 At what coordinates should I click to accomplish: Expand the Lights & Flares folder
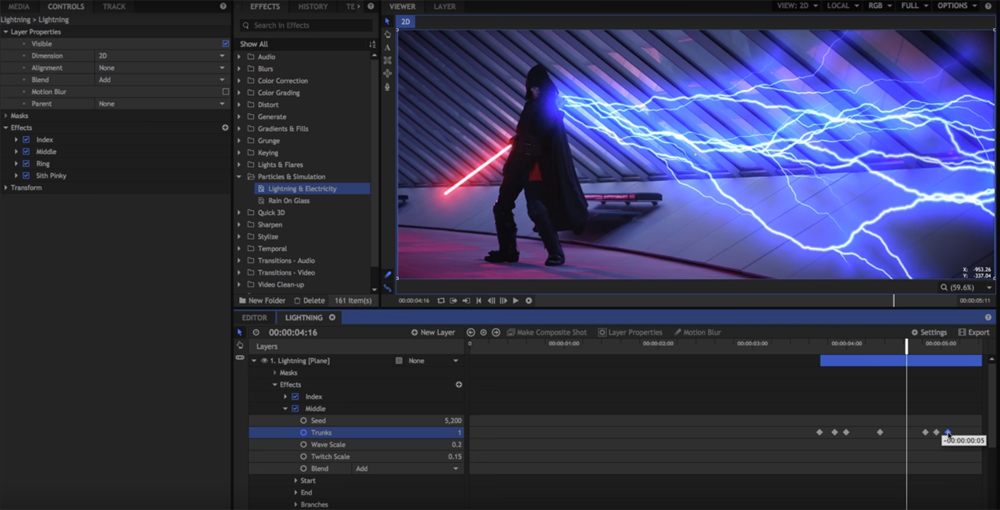(x=239, y=165)
